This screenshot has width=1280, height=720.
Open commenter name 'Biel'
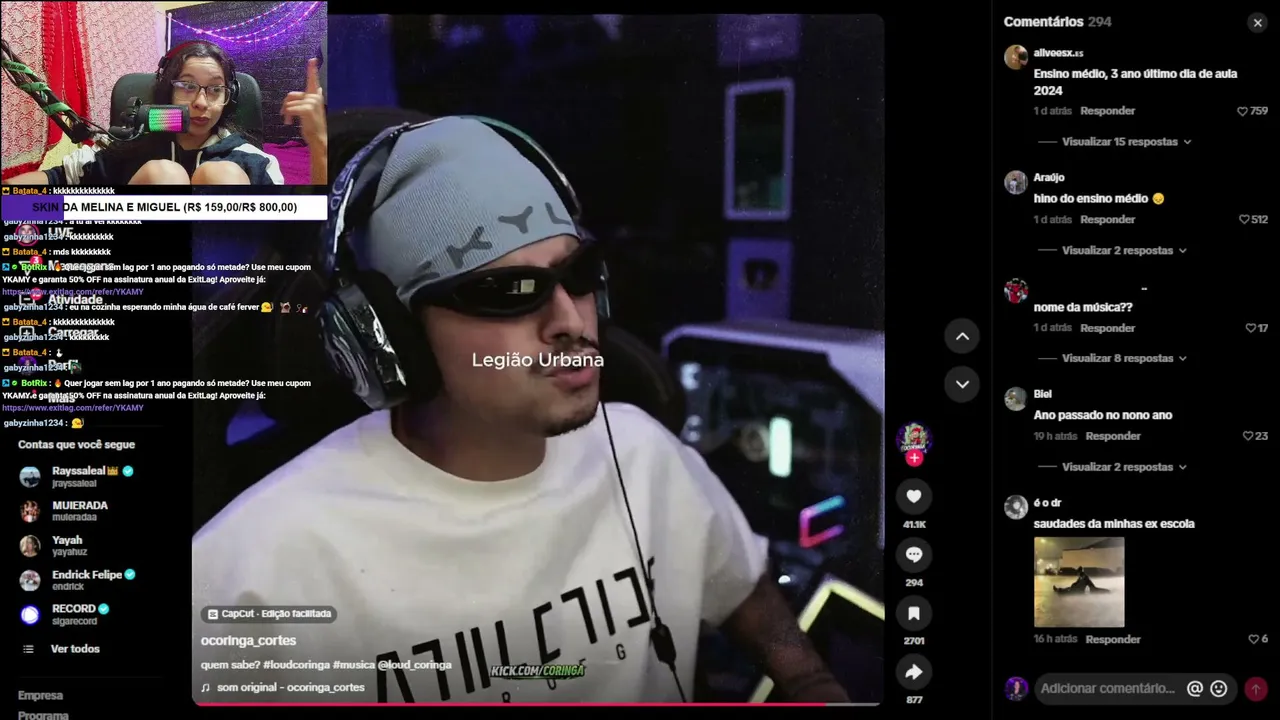coord(1043,394)
